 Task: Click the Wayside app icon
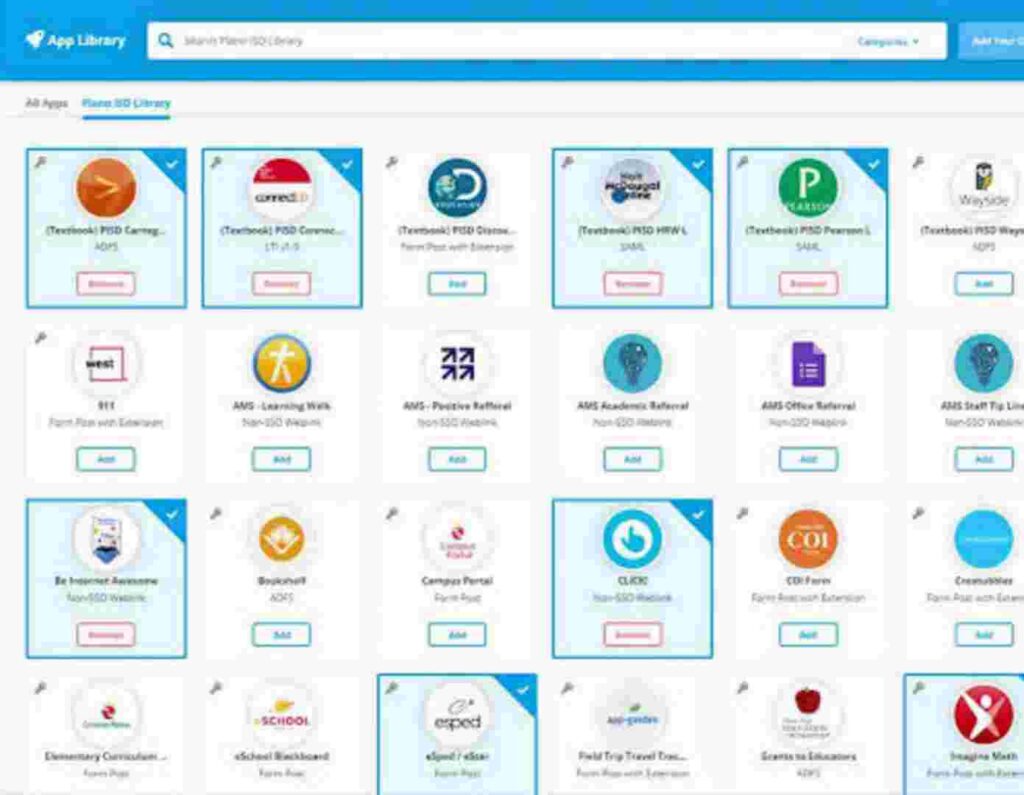coord(984,187)
